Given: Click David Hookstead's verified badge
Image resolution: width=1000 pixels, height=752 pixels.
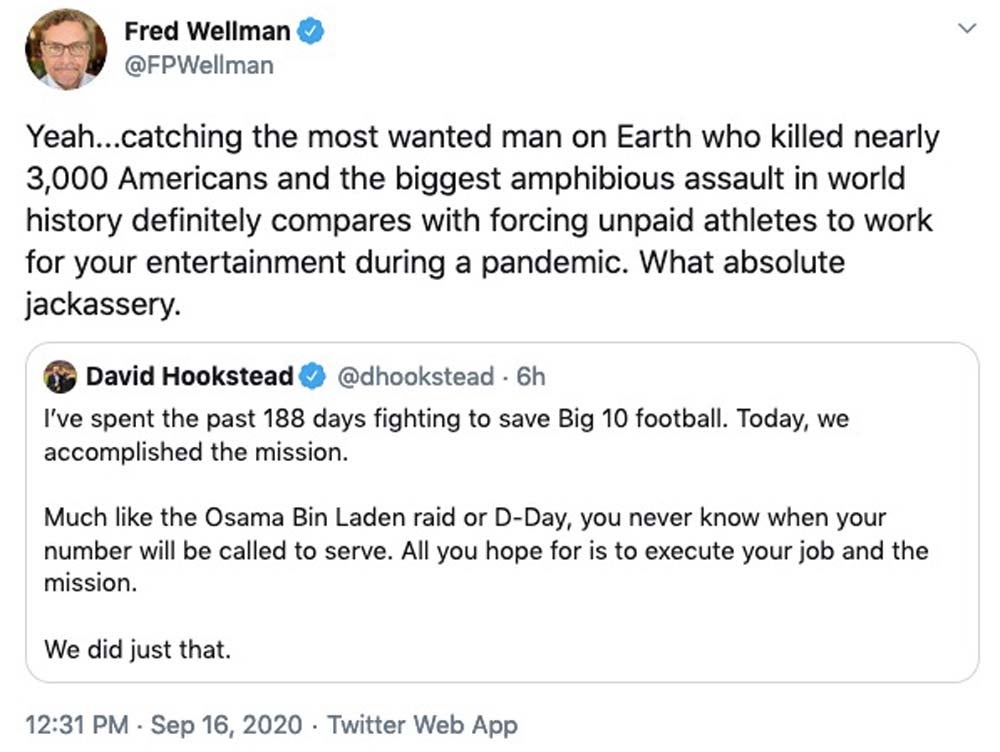Looking at the screenshot, I should [x=313, y=376].
